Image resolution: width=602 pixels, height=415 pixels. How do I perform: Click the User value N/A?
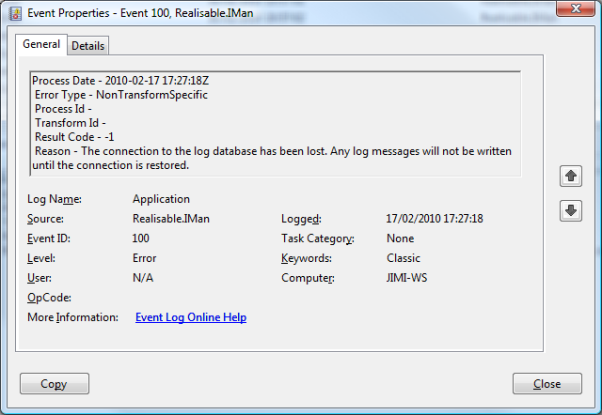[142, 278]
